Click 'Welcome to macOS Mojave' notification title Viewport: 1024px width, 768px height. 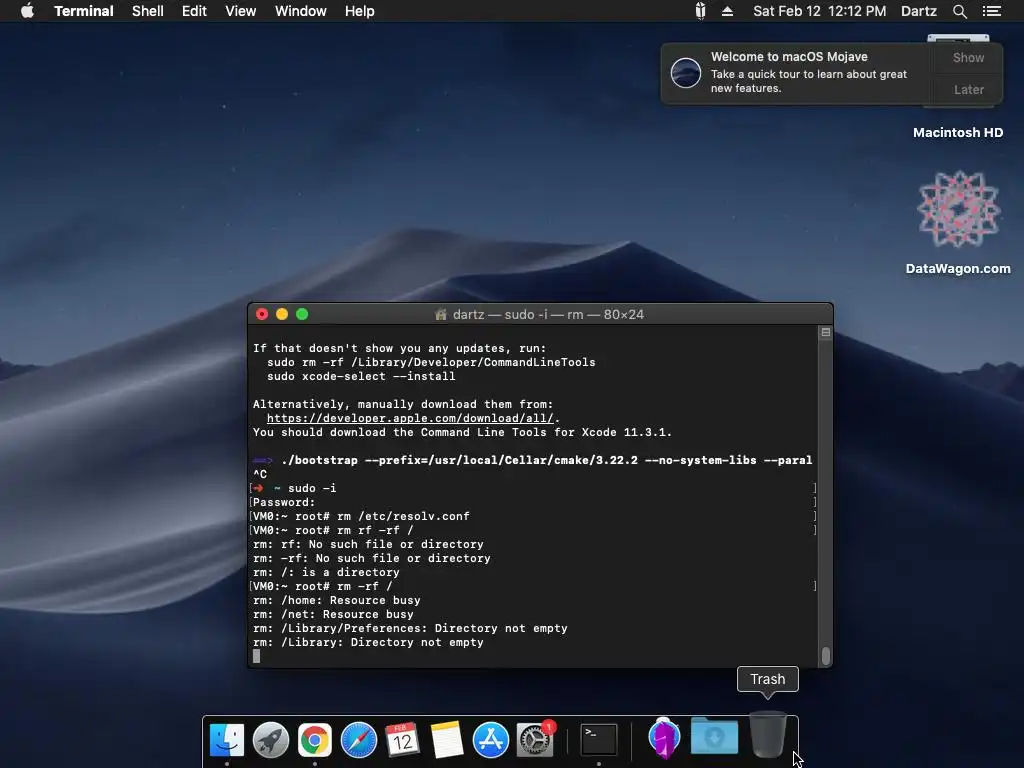coord(789,57)
